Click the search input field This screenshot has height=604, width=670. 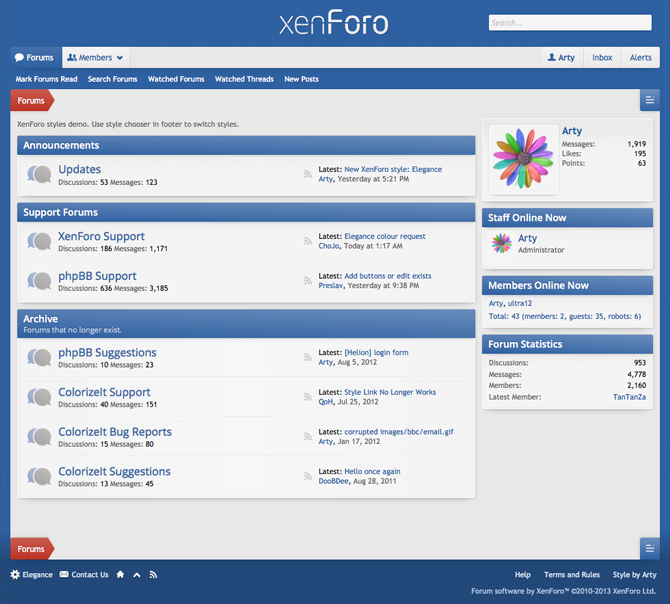pos(570,23)
